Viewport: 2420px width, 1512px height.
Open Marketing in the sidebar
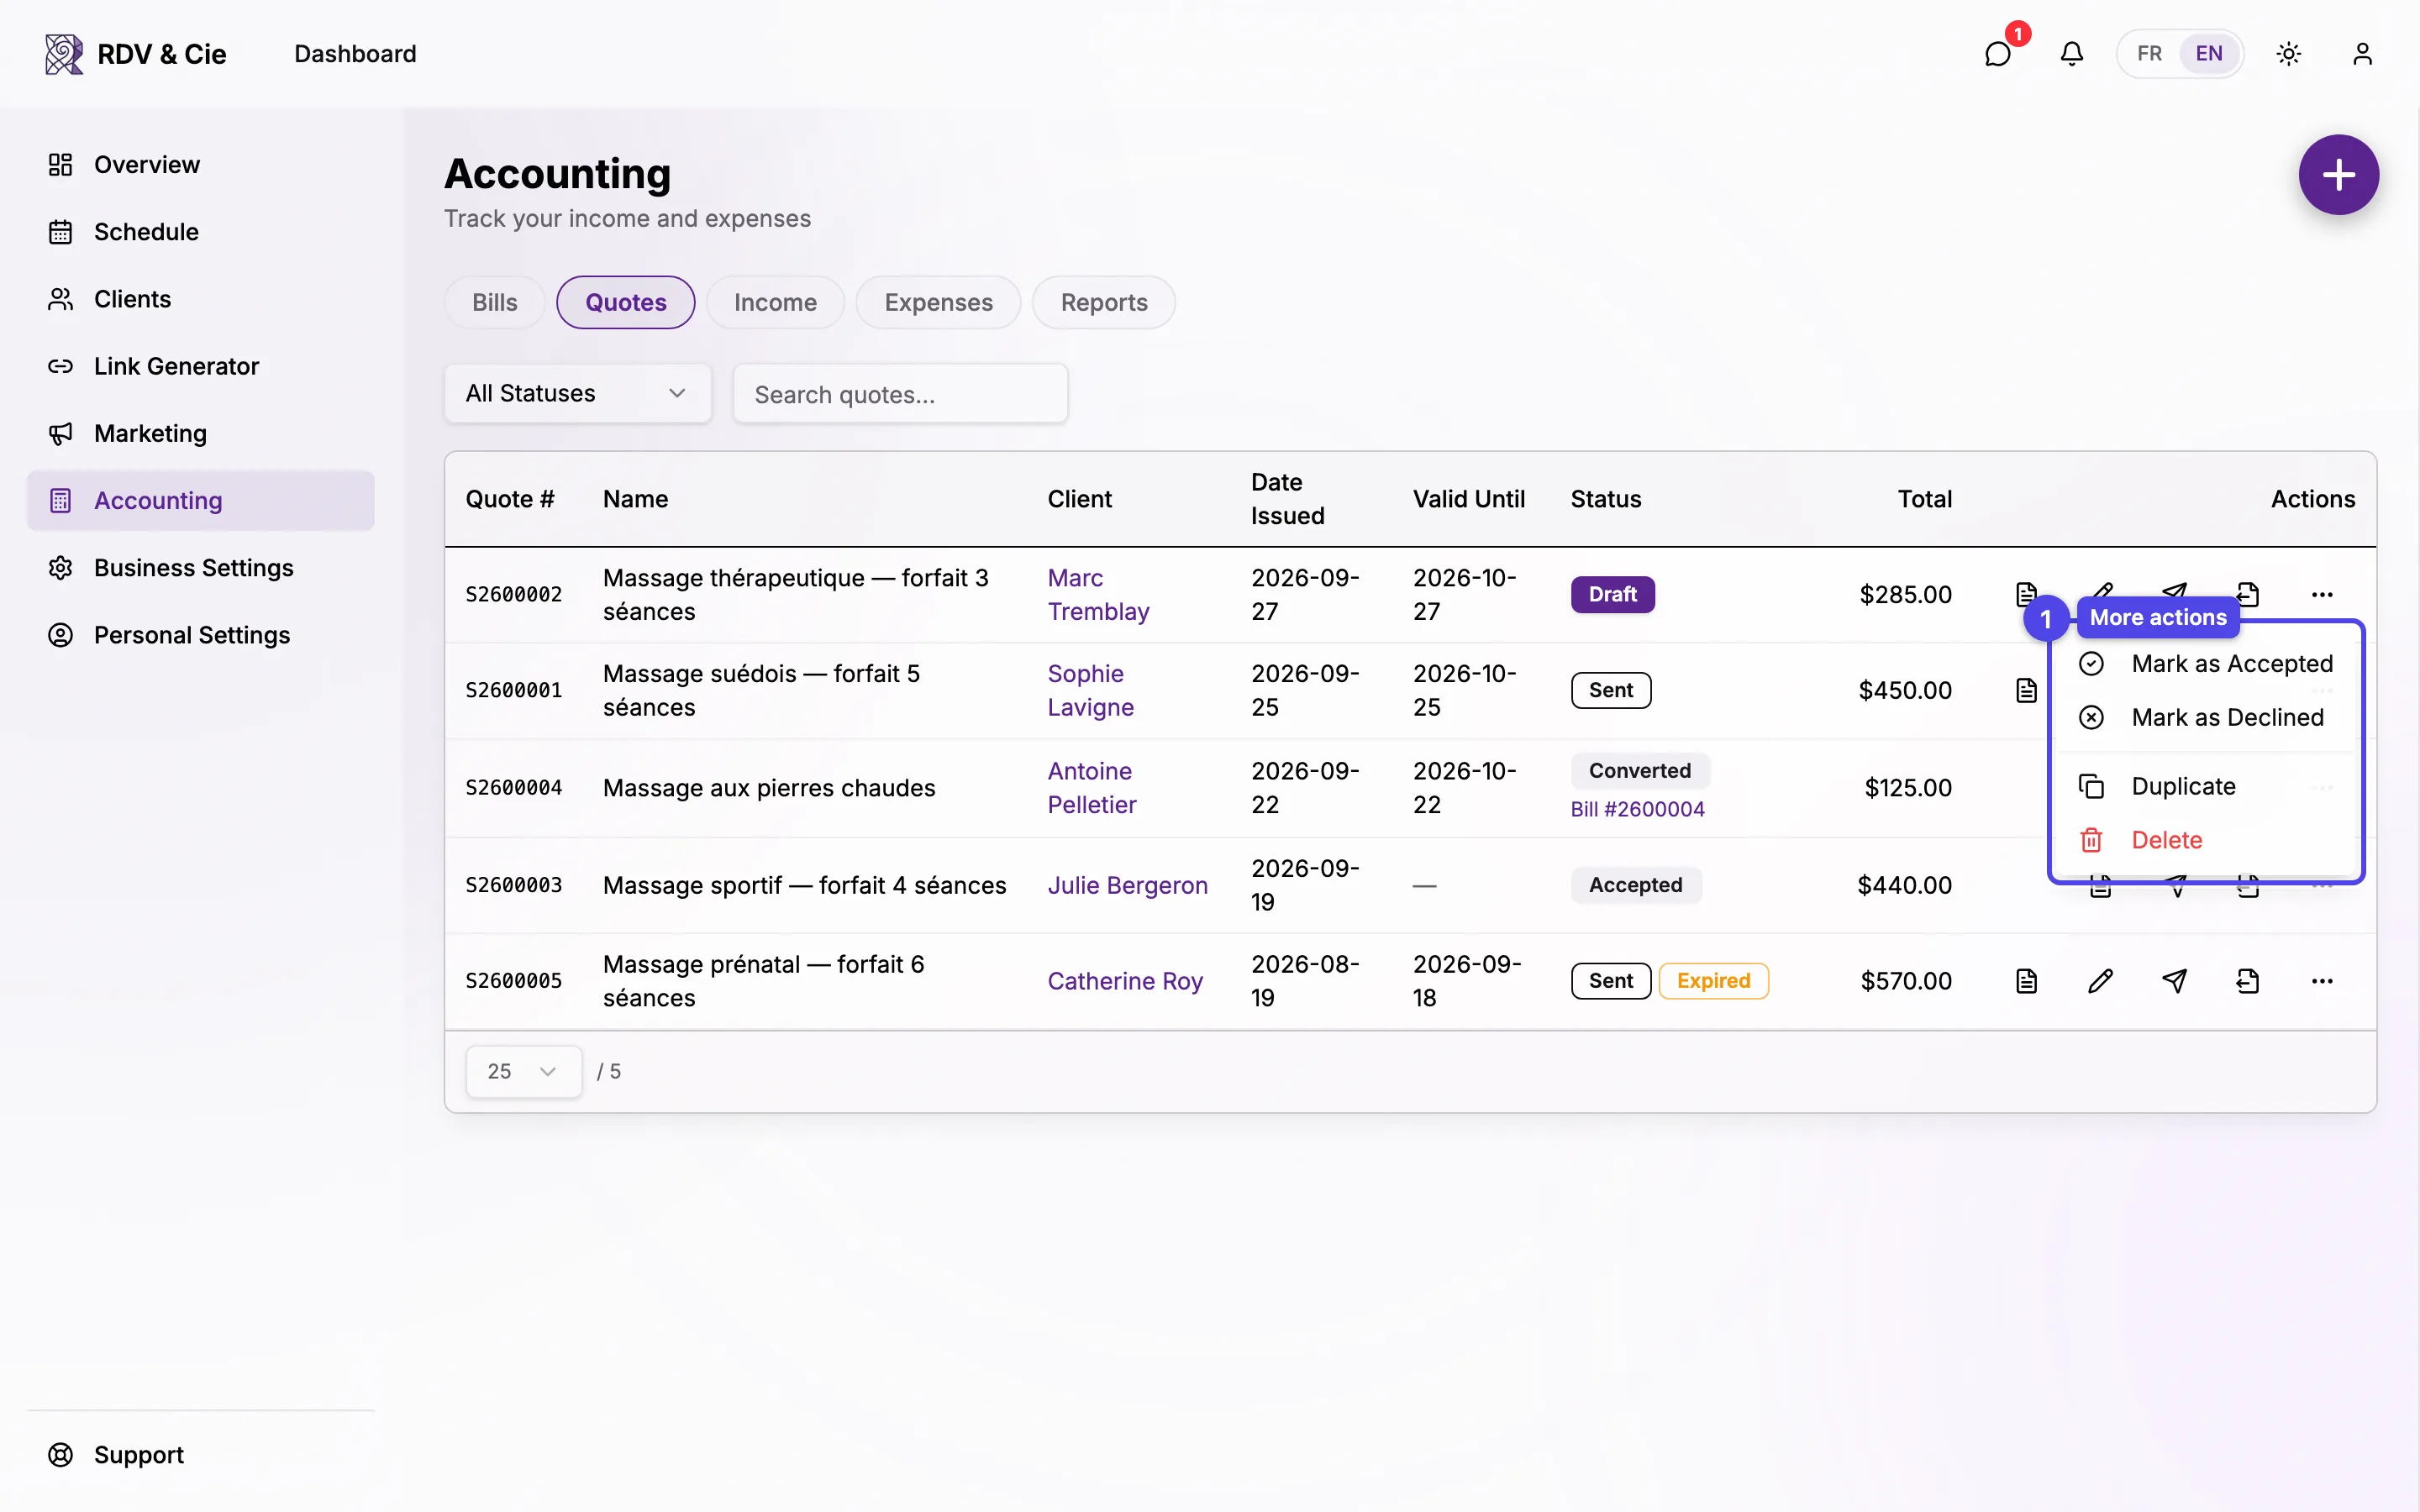200,433
